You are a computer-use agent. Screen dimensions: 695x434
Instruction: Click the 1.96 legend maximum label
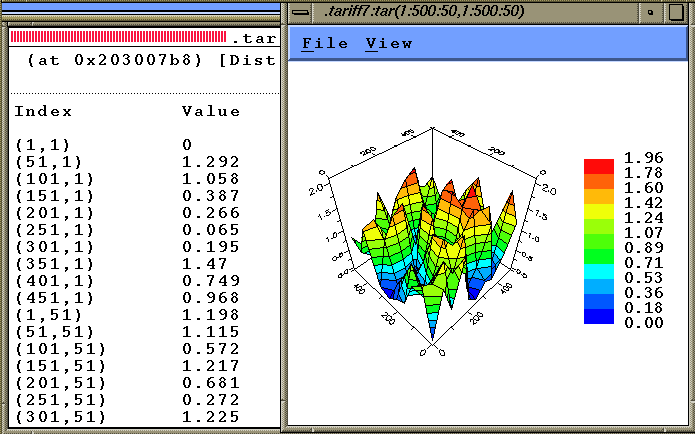tap(642, 158)
